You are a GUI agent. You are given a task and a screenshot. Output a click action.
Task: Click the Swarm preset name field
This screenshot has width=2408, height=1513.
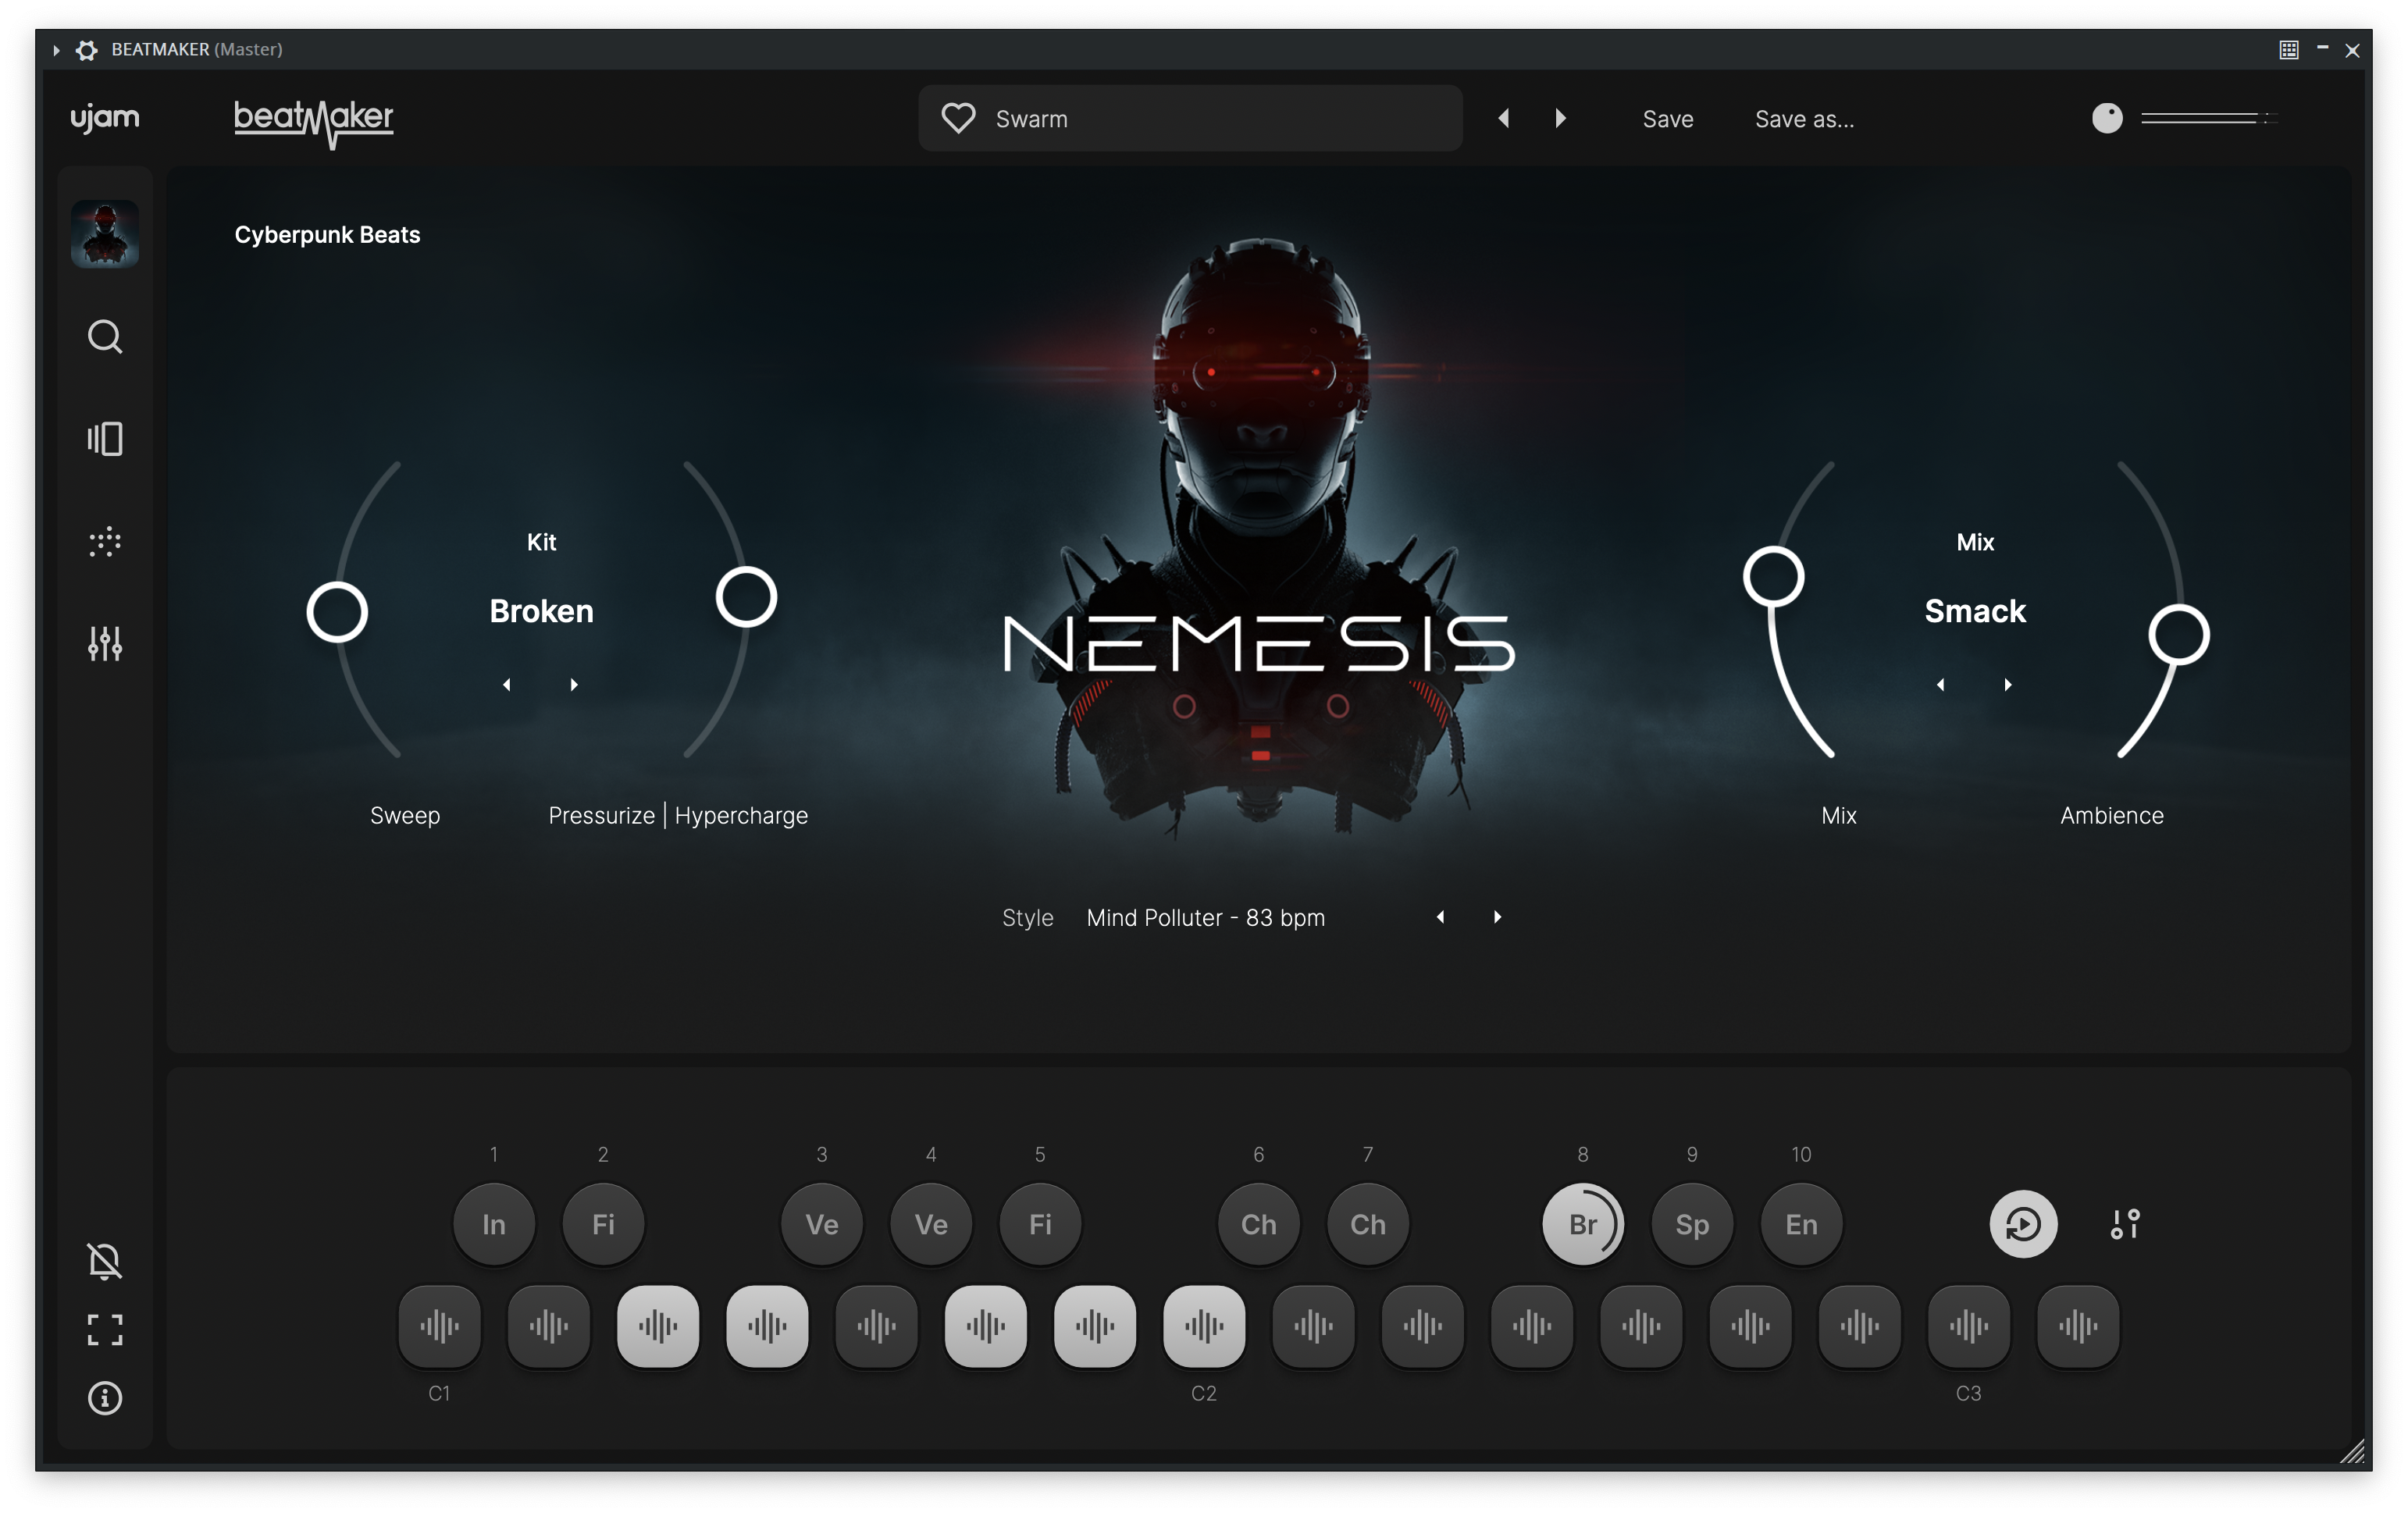coord(1190,118)
